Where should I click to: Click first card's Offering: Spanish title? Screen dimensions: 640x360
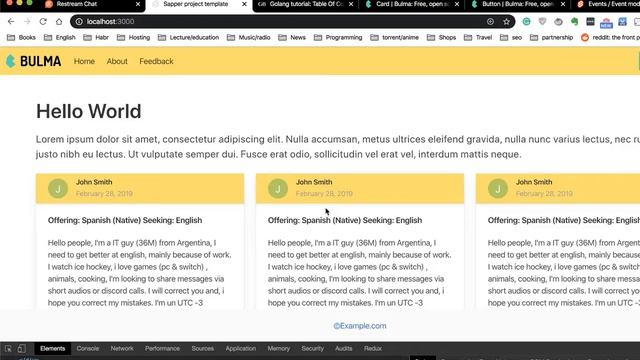pyautogui.click(x=125, y=220)
